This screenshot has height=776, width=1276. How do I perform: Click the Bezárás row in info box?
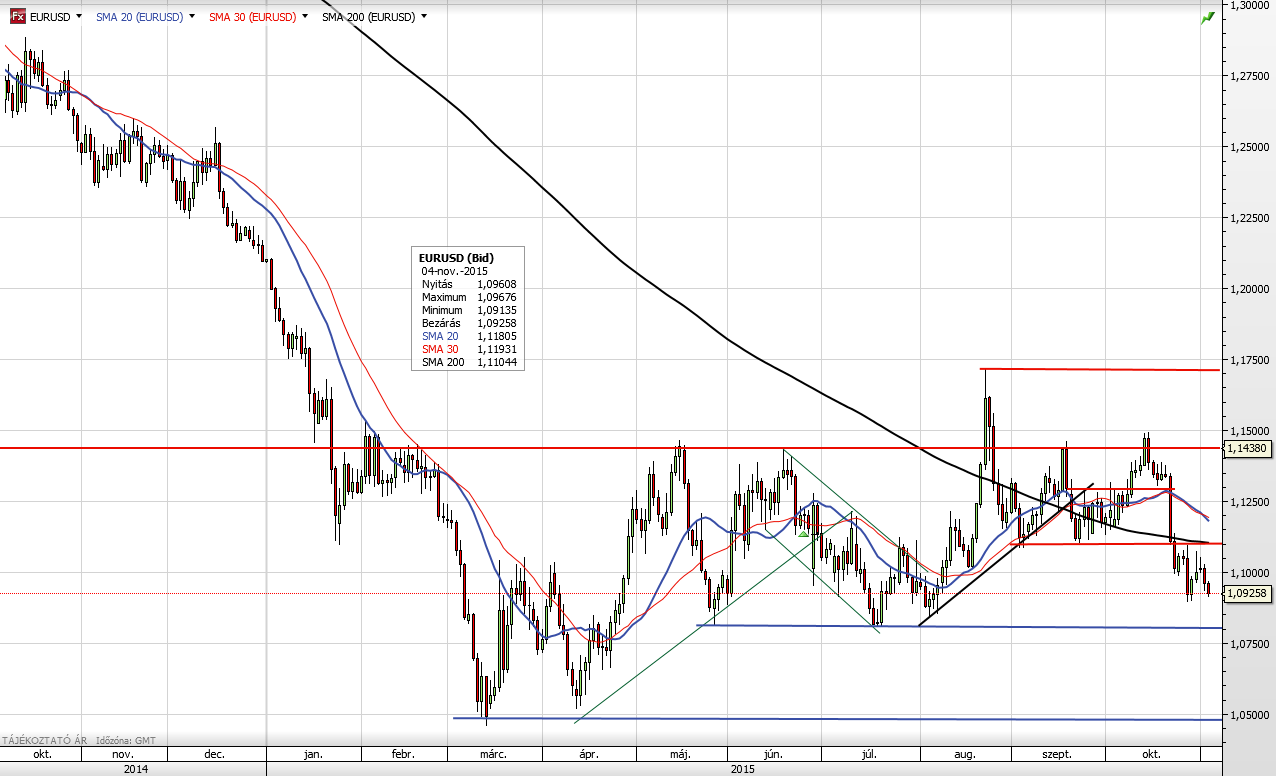pyautogui.click(x=467, y=323)
